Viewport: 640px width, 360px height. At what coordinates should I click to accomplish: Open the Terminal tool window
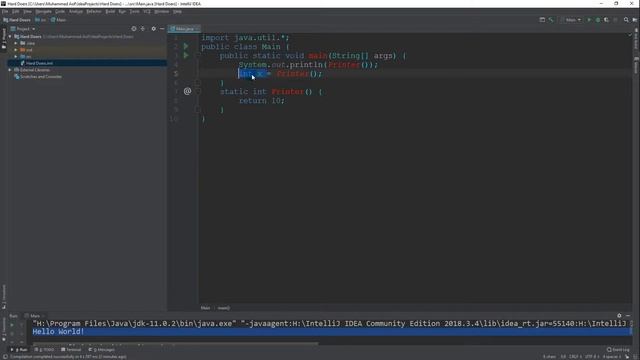pos(71,350)
